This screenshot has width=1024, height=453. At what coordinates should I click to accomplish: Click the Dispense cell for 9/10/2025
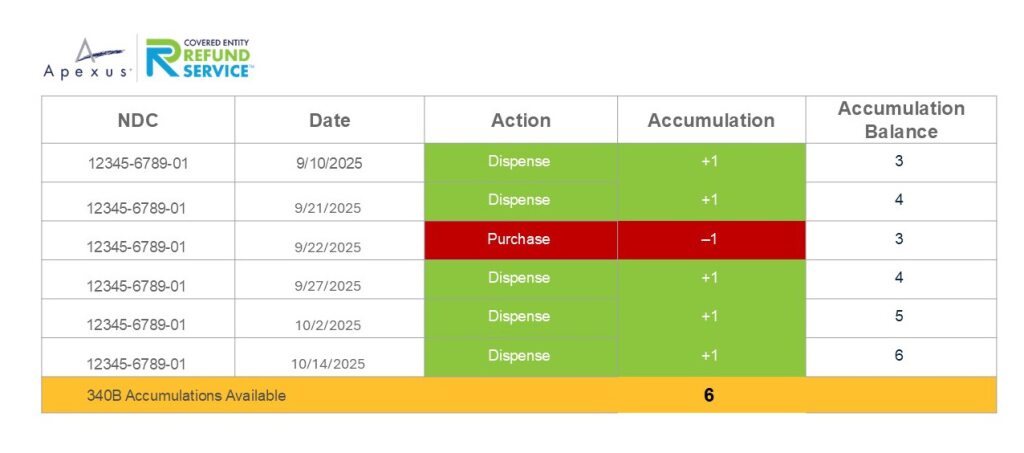click(519, 162)
